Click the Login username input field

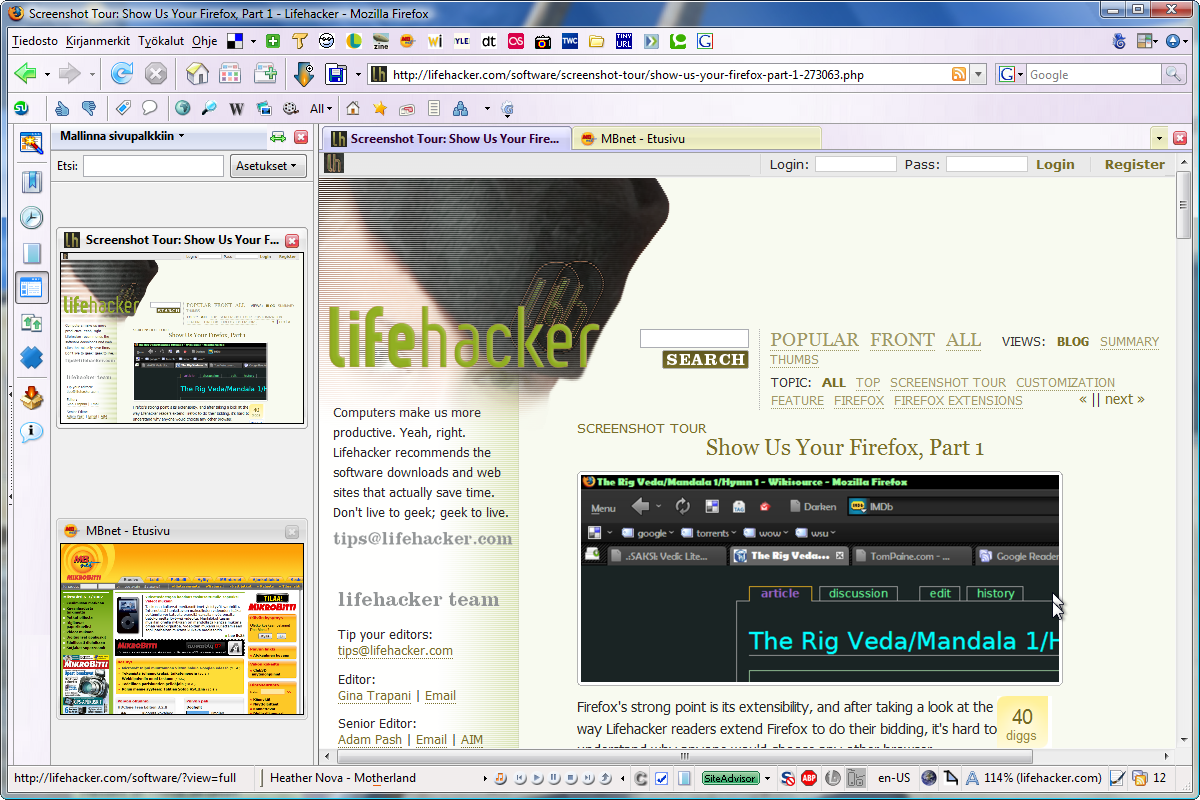point(856,165)
